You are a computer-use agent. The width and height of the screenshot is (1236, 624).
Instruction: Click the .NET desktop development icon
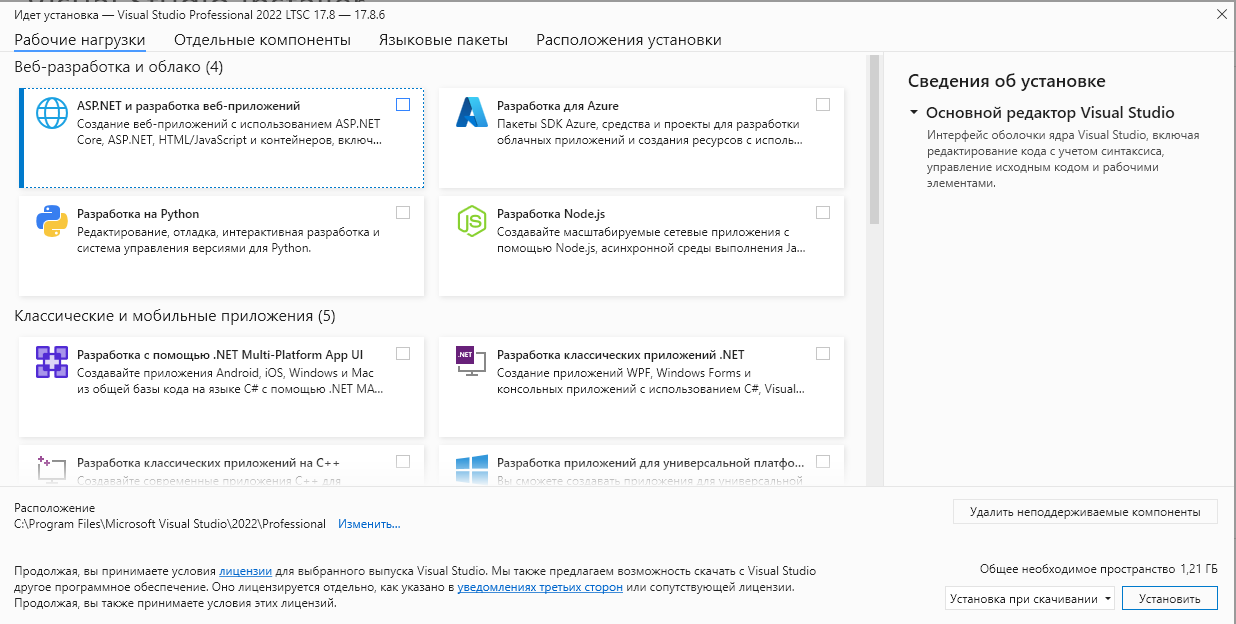[x=471, y=361]
